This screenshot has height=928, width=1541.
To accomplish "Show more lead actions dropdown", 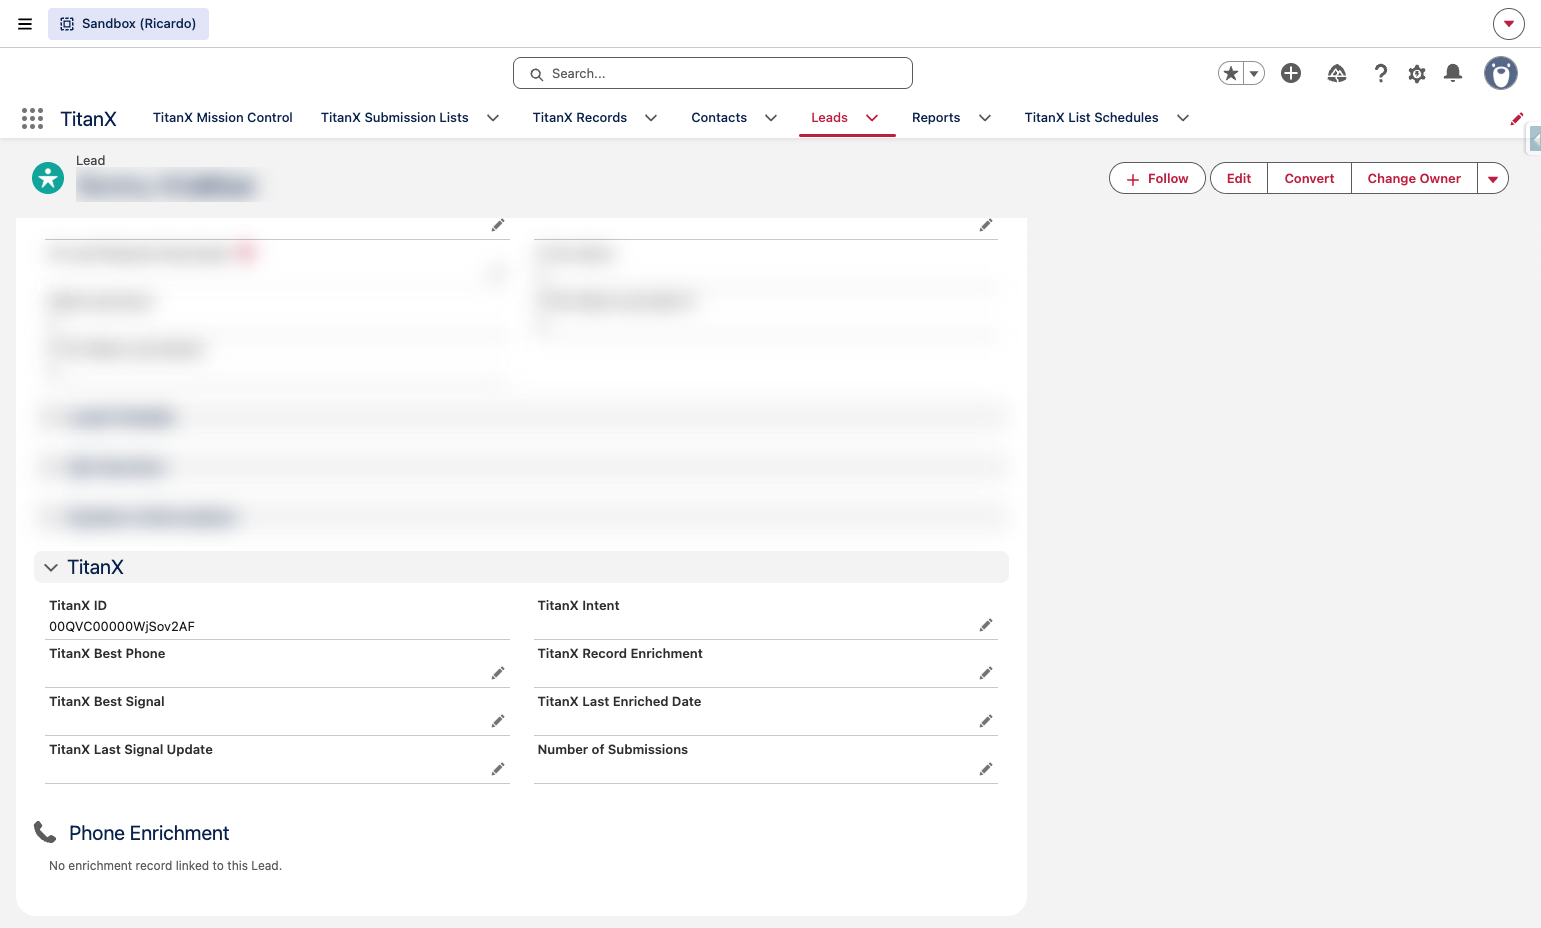I will pyautogui.click(x=1493, y=178).
